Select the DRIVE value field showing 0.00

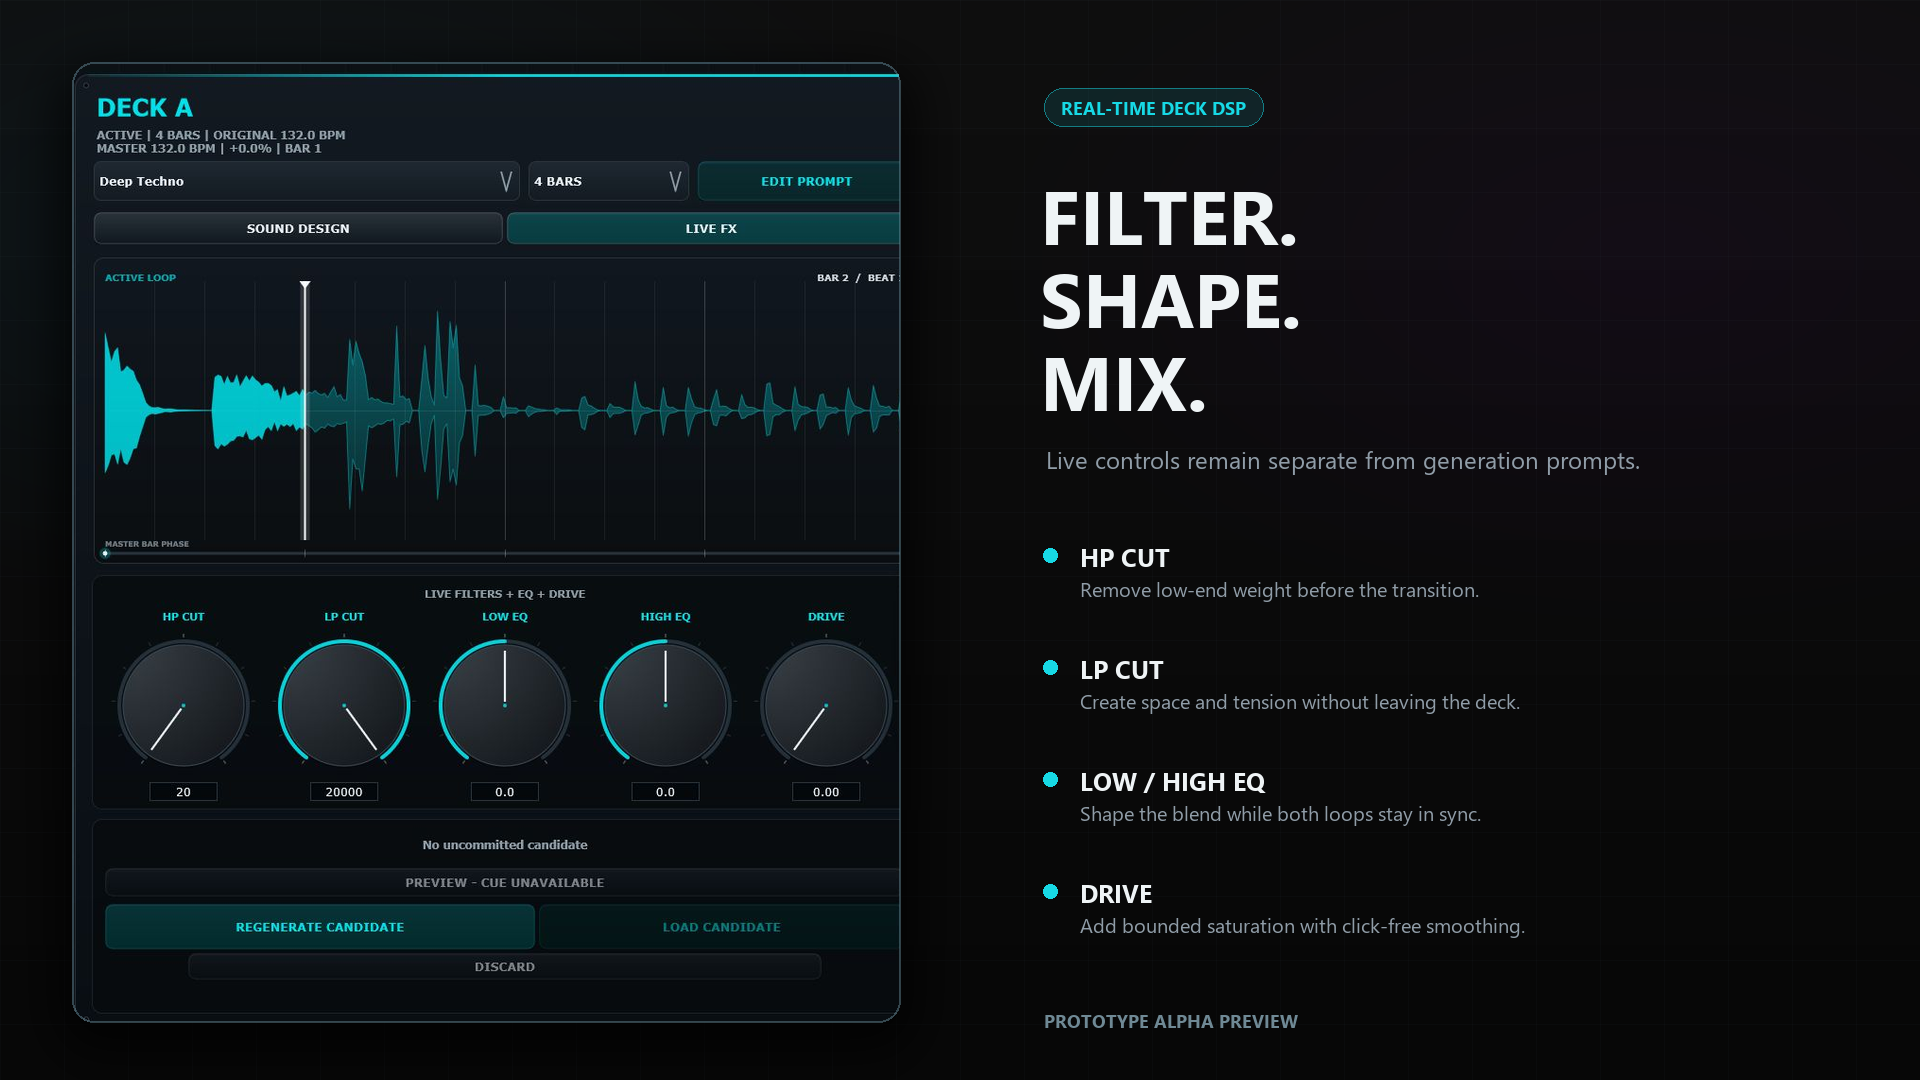click(x=826, y=791)
